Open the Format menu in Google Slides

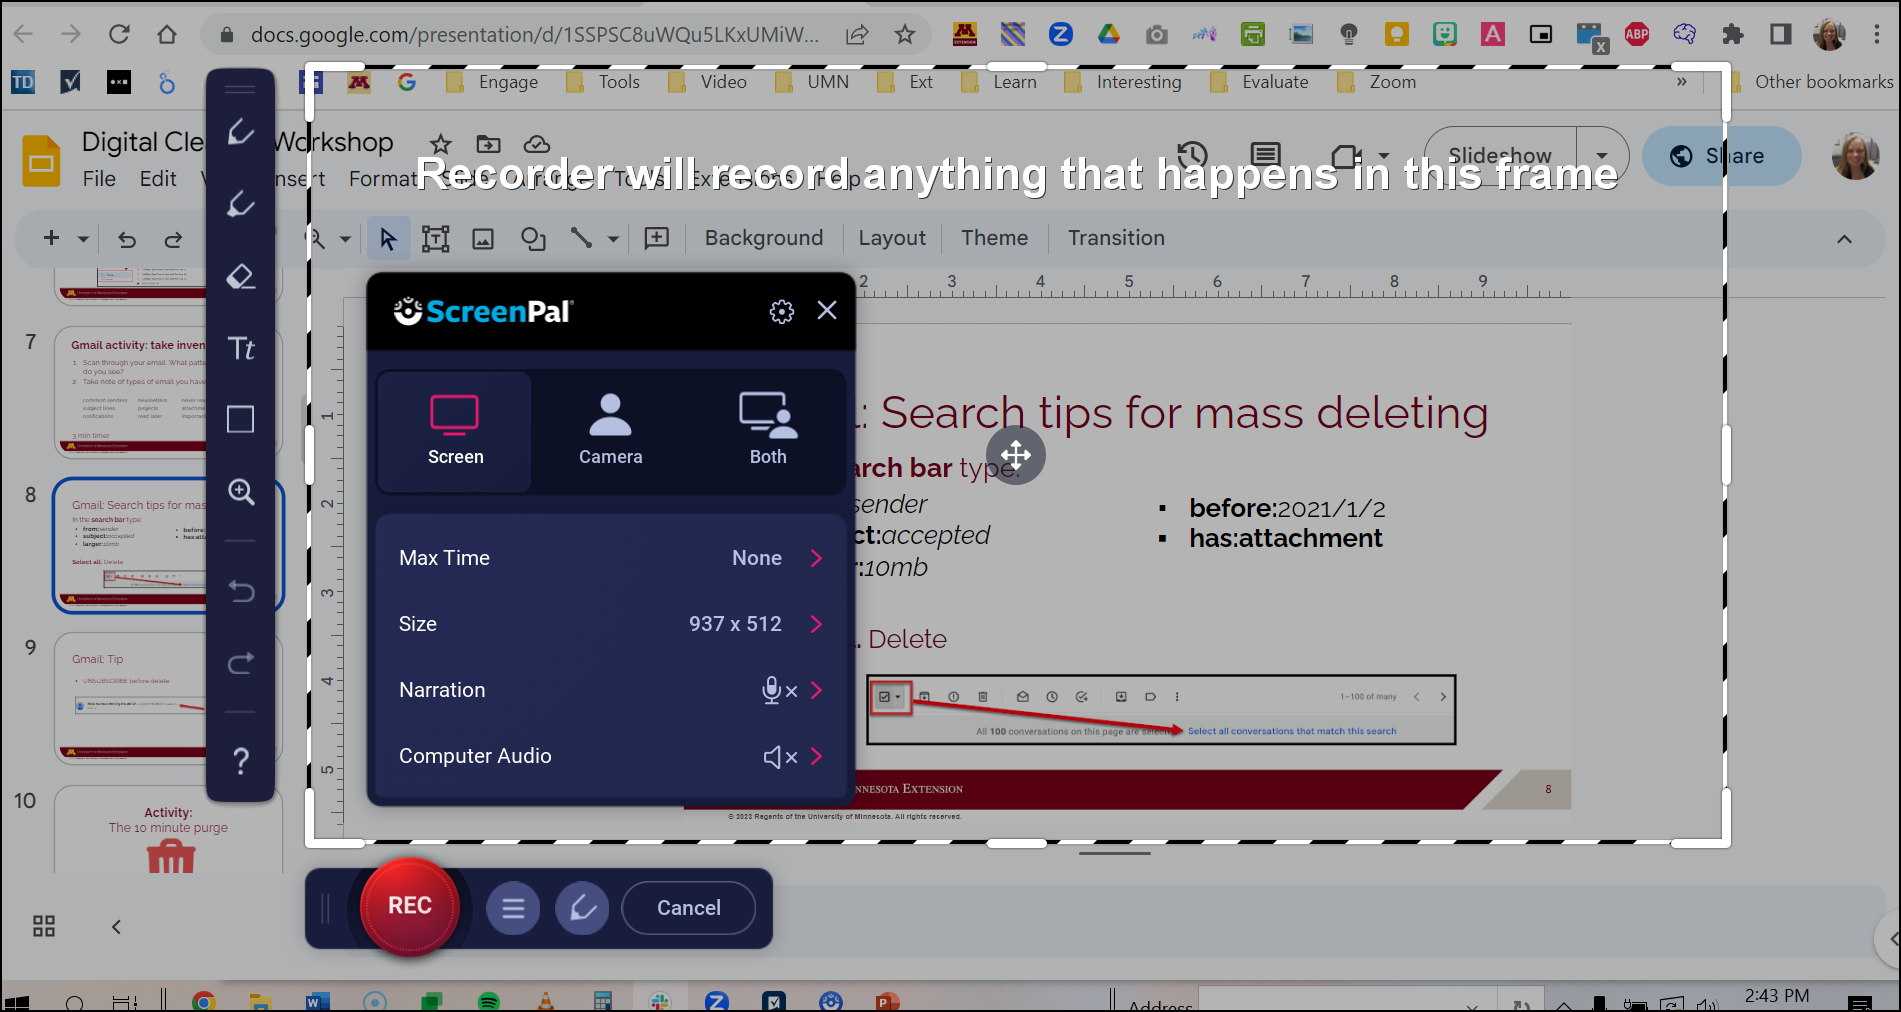coord(383,179)
